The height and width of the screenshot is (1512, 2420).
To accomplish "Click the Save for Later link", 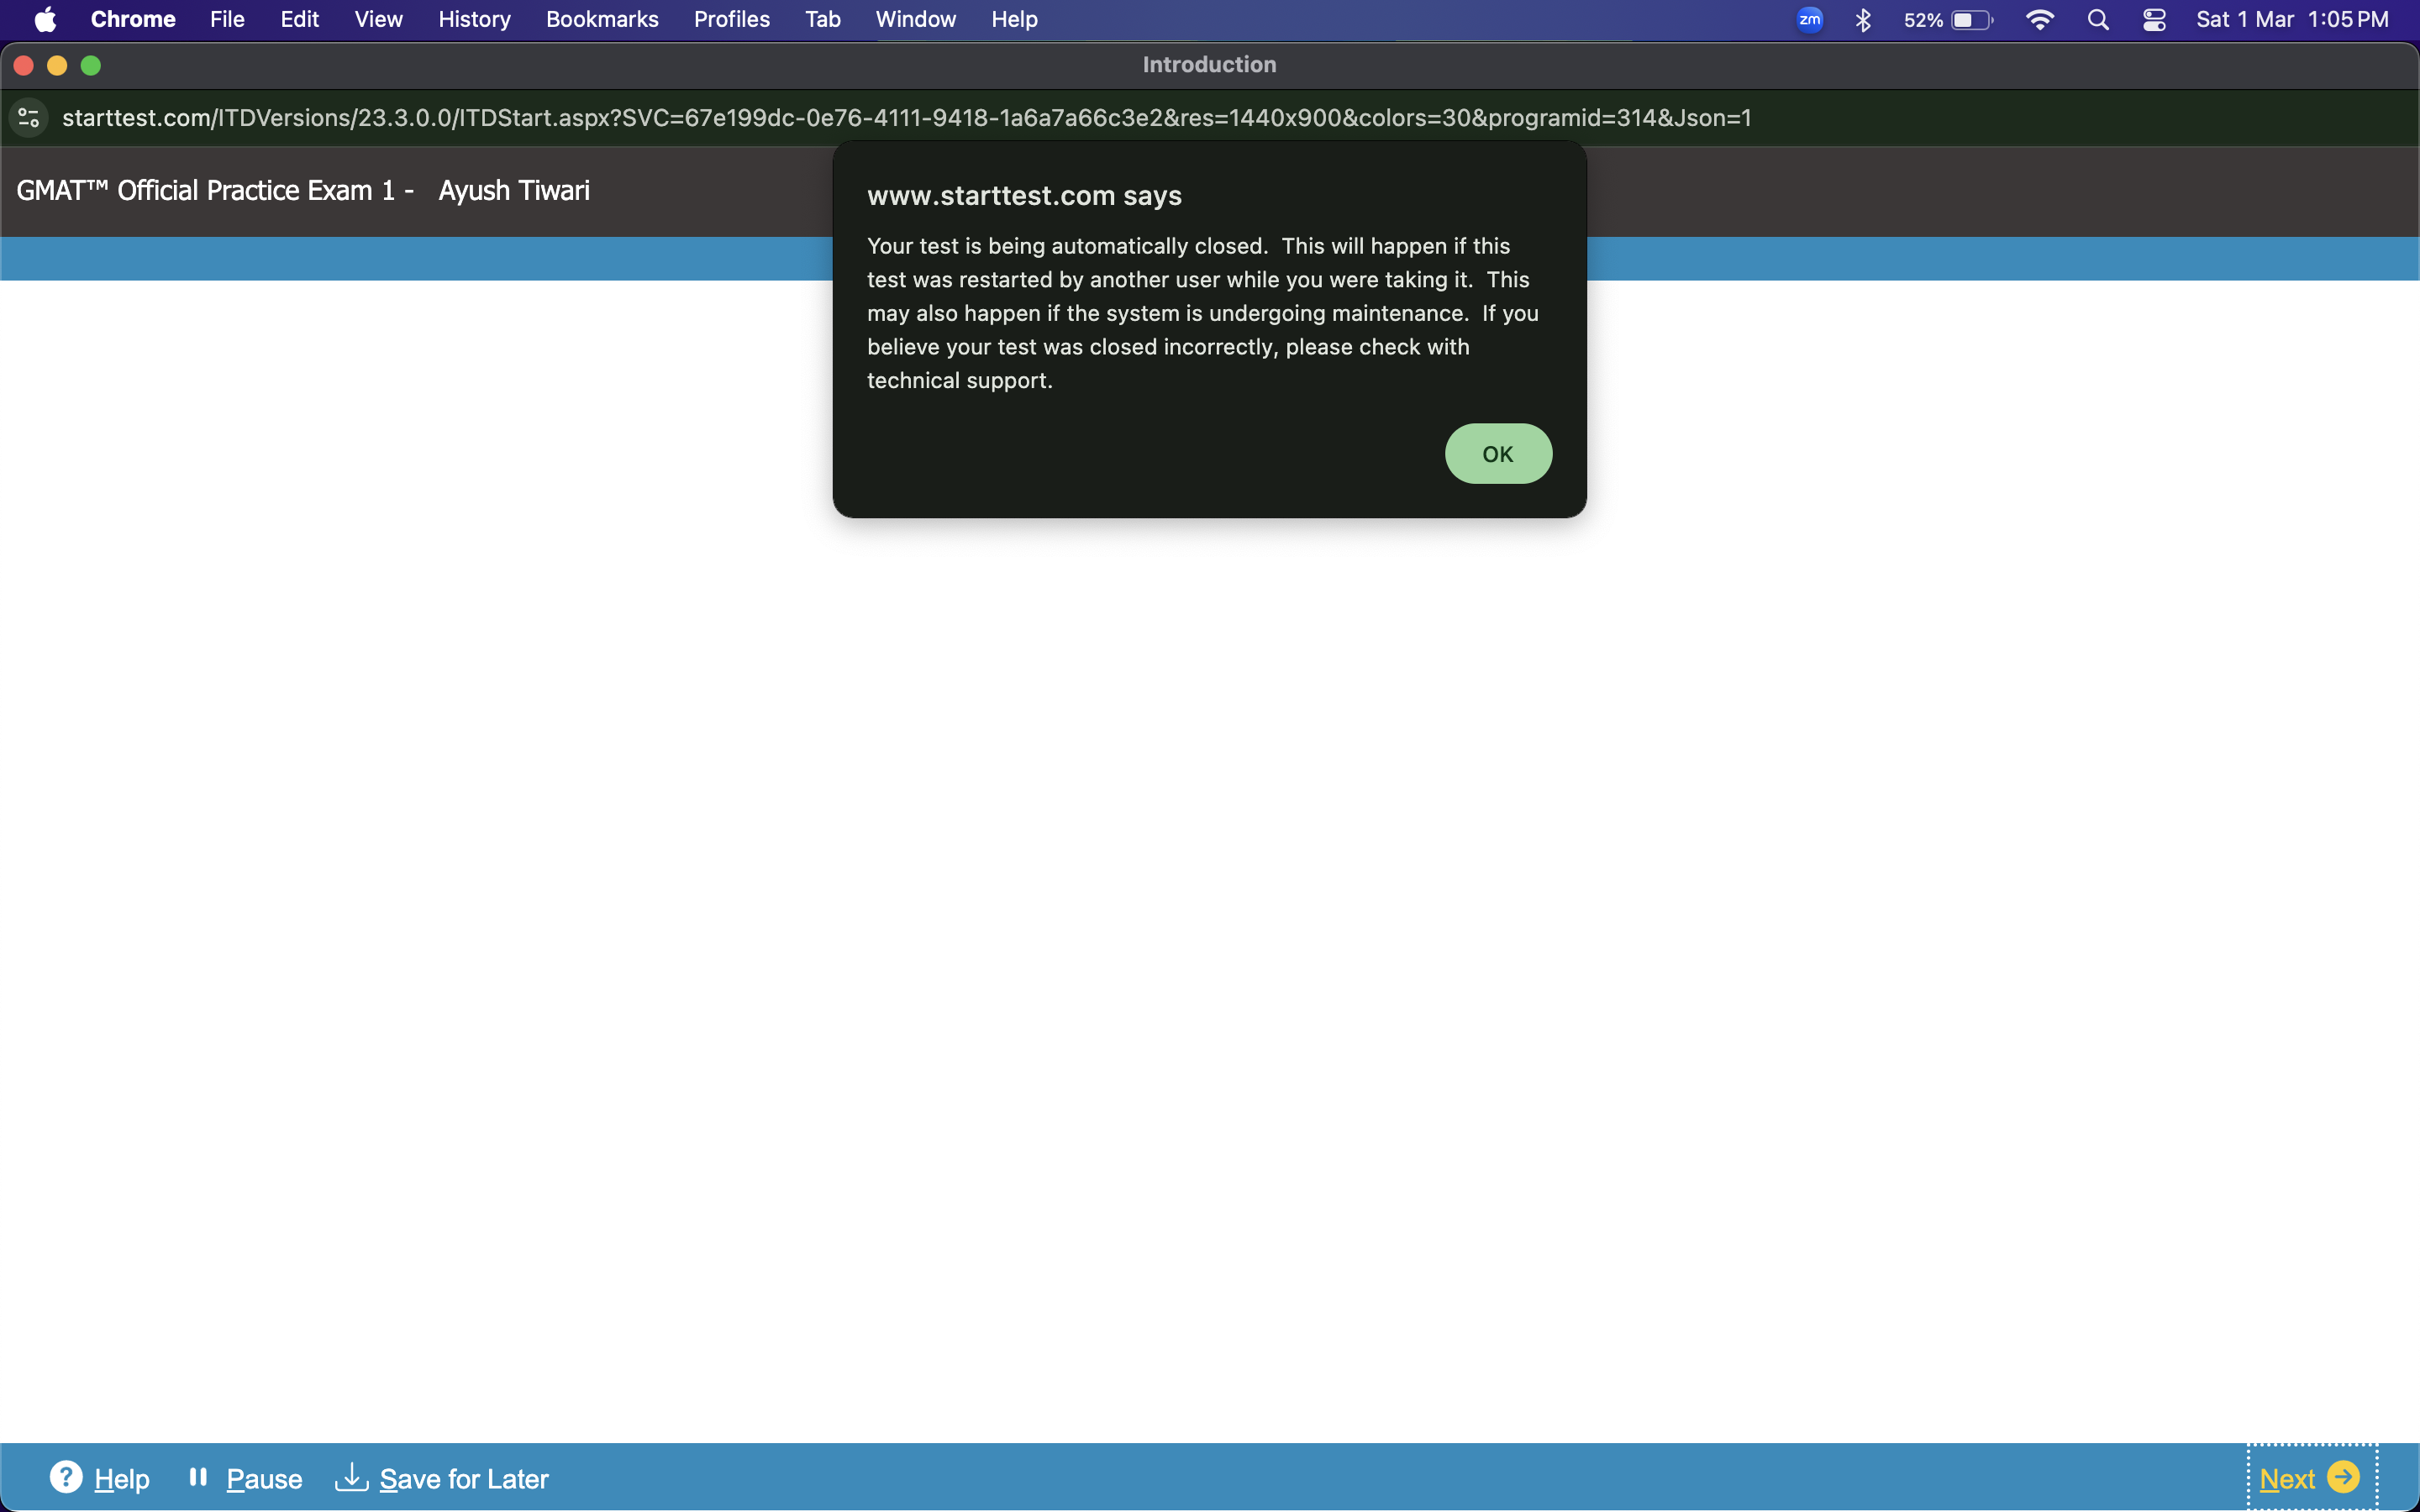I will click(x=464, y=1479).
